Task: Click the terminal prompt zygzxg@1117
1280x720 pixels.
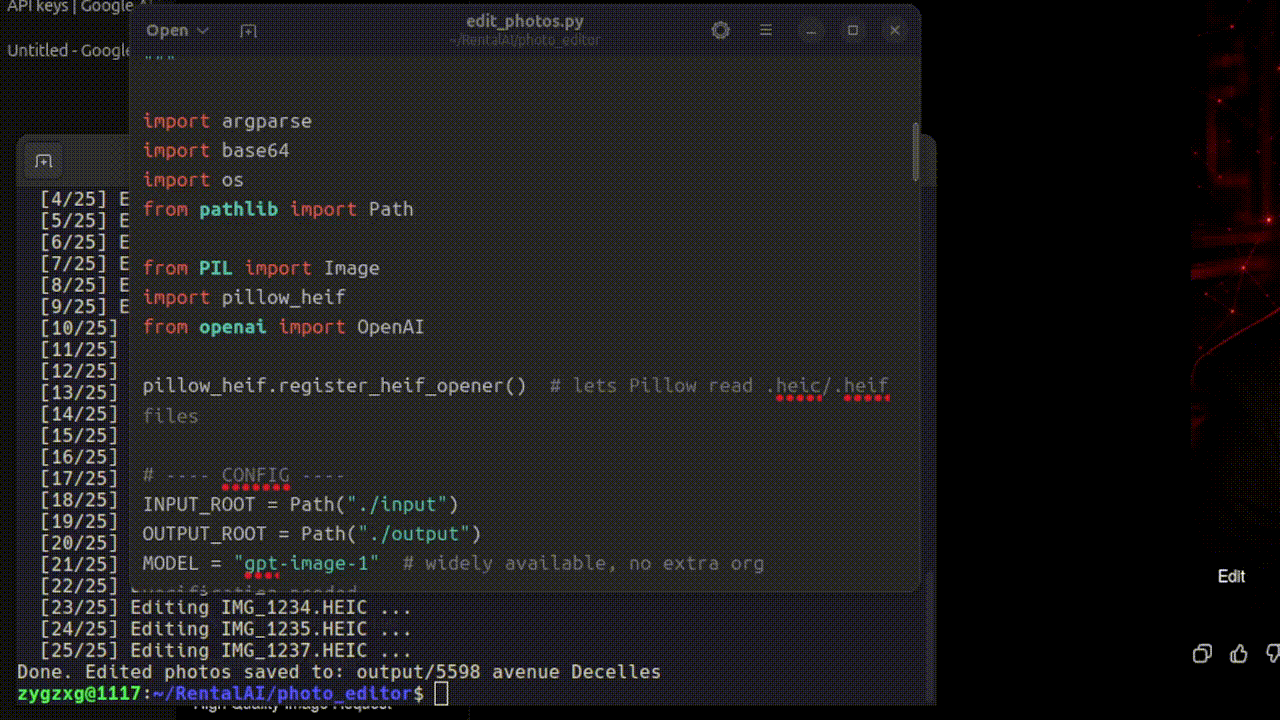Action: pos(79,693)
